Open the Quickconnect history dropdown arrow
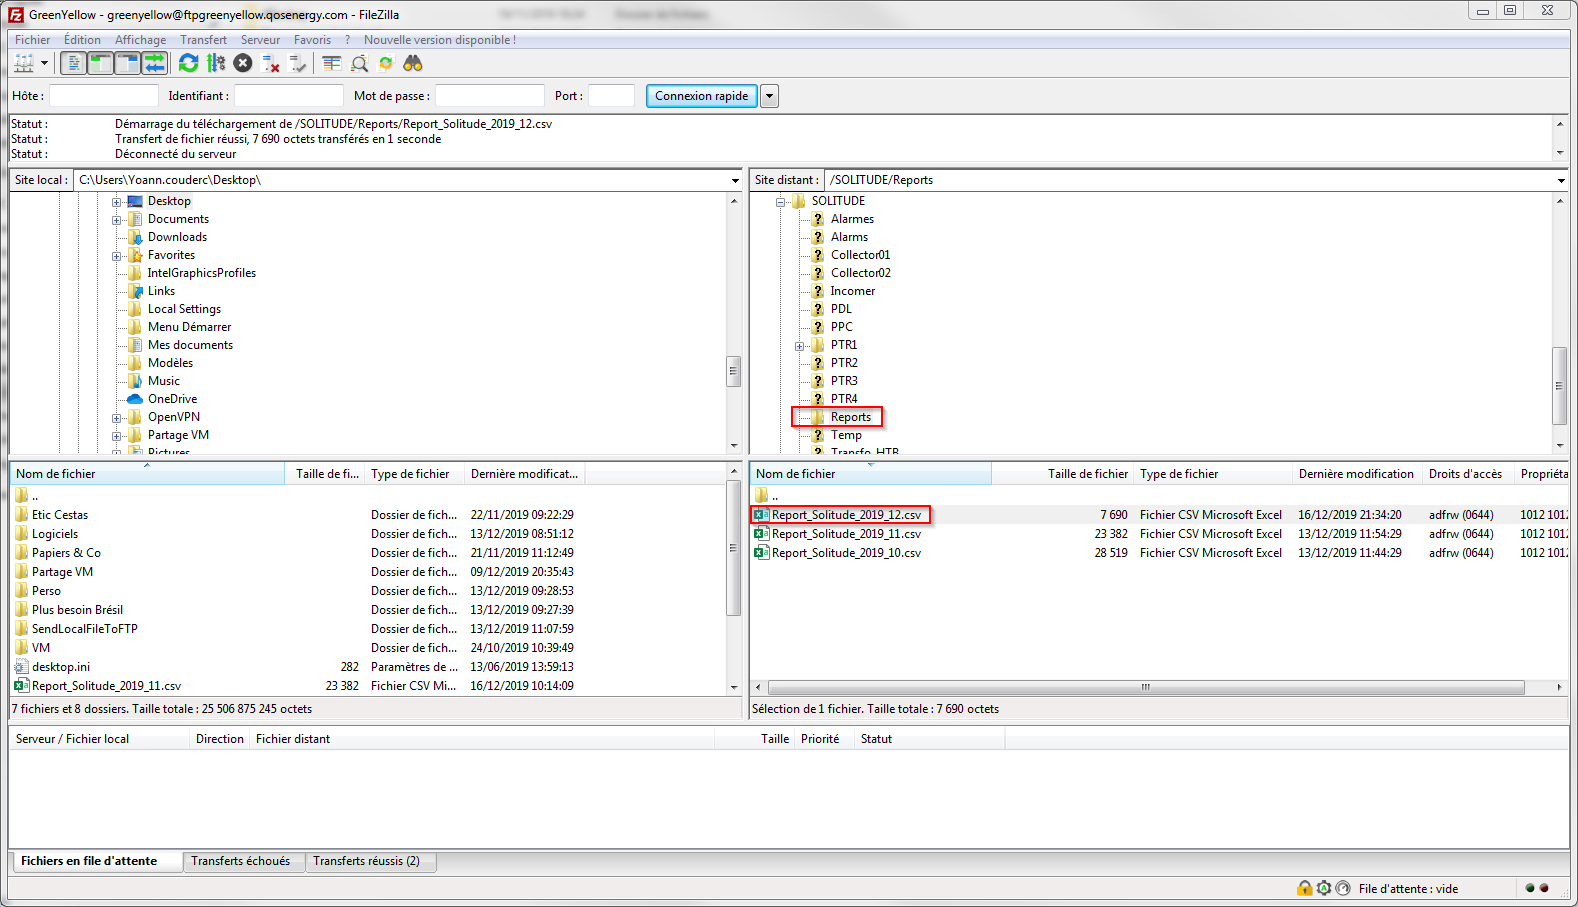 pos(769,96)
